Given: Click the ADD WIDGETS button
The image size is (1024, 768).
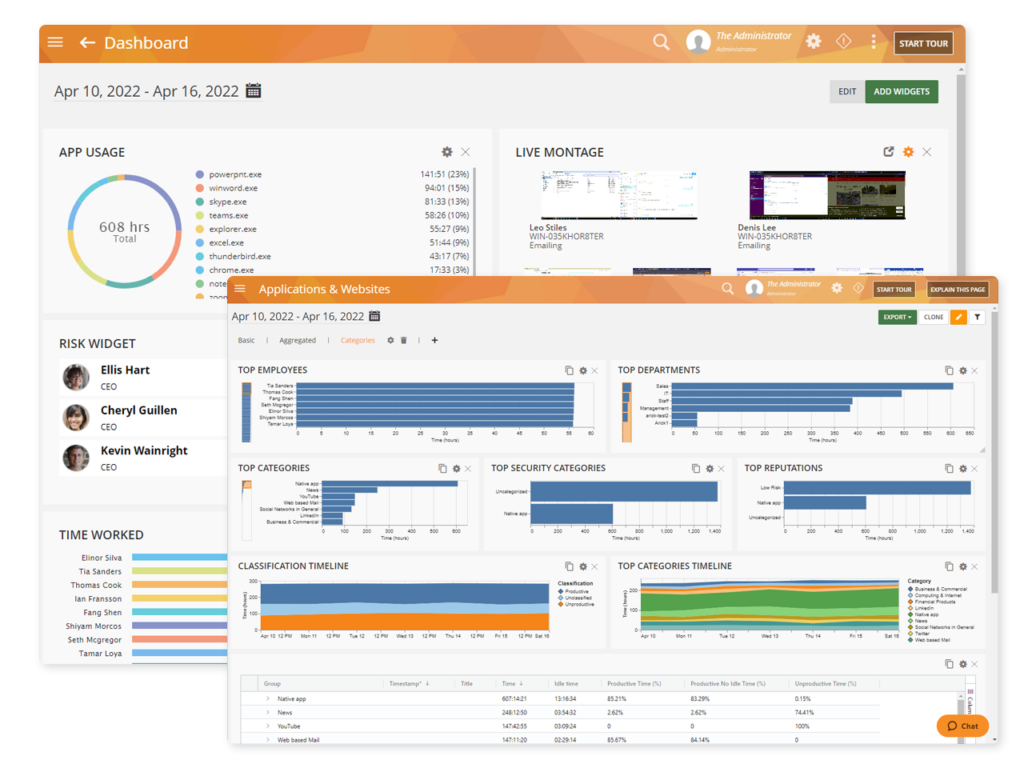Looking at the screenshot, I should tap(901, 91).
